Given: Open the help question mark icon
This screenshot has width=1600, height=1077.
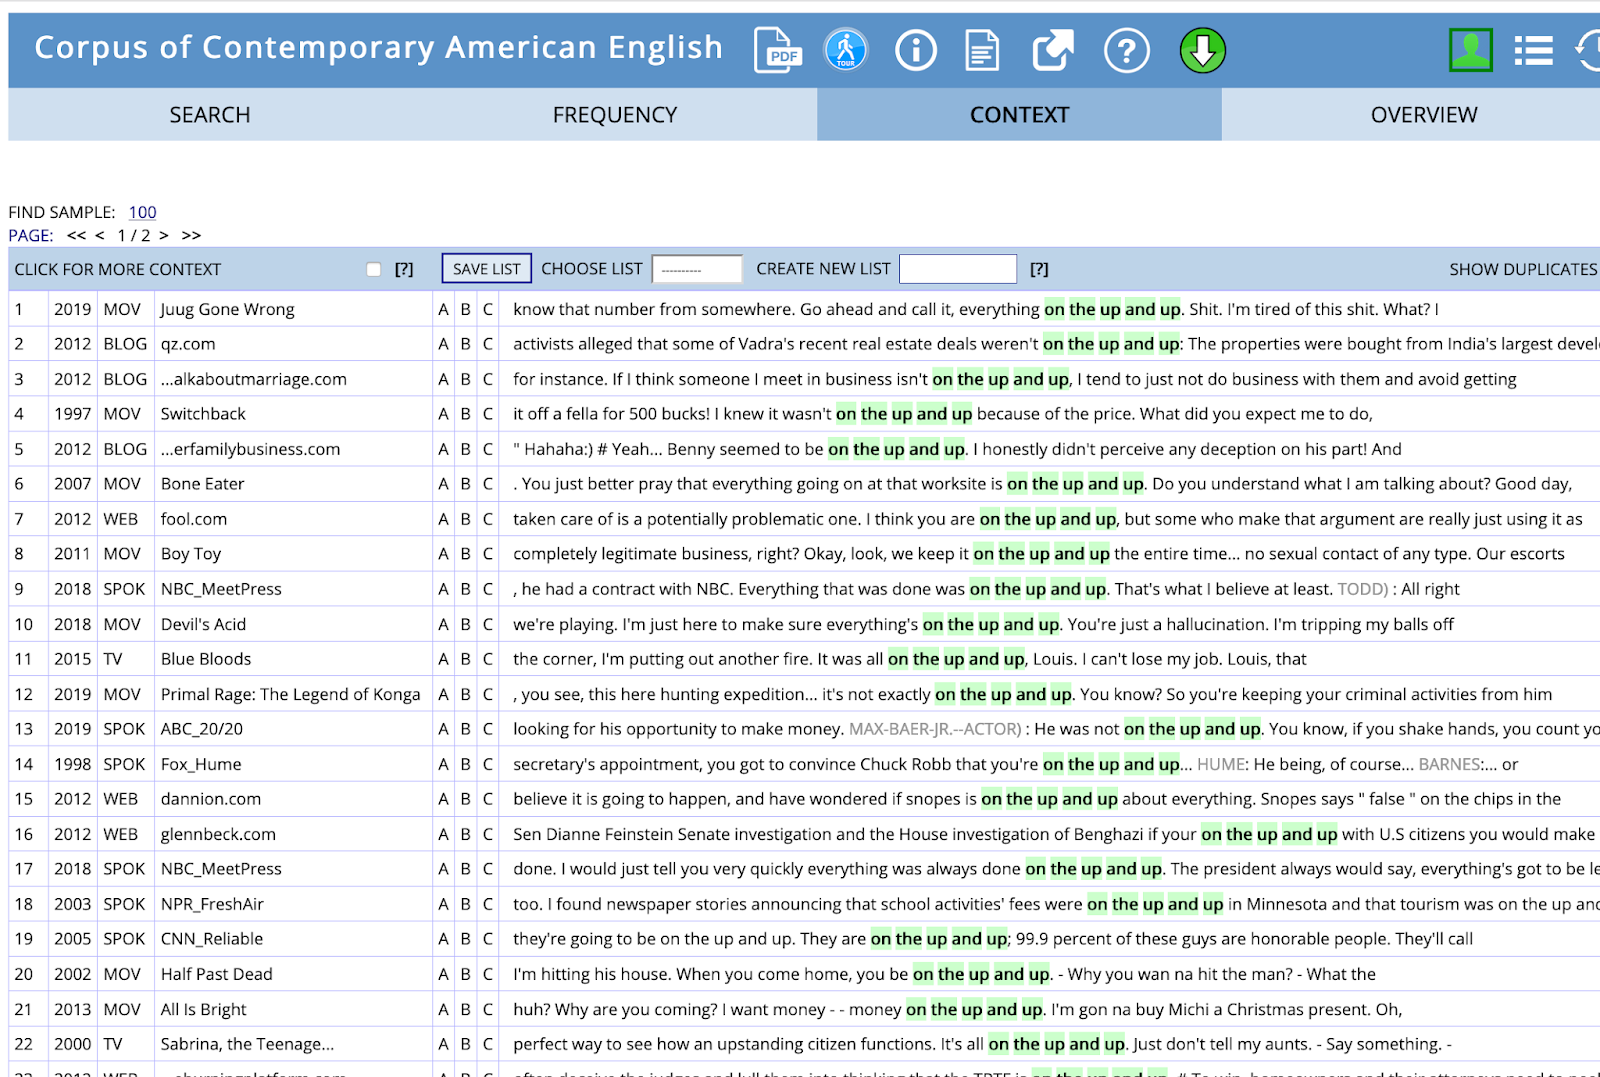Looking at the screenshot, I should click(1126, 50).
